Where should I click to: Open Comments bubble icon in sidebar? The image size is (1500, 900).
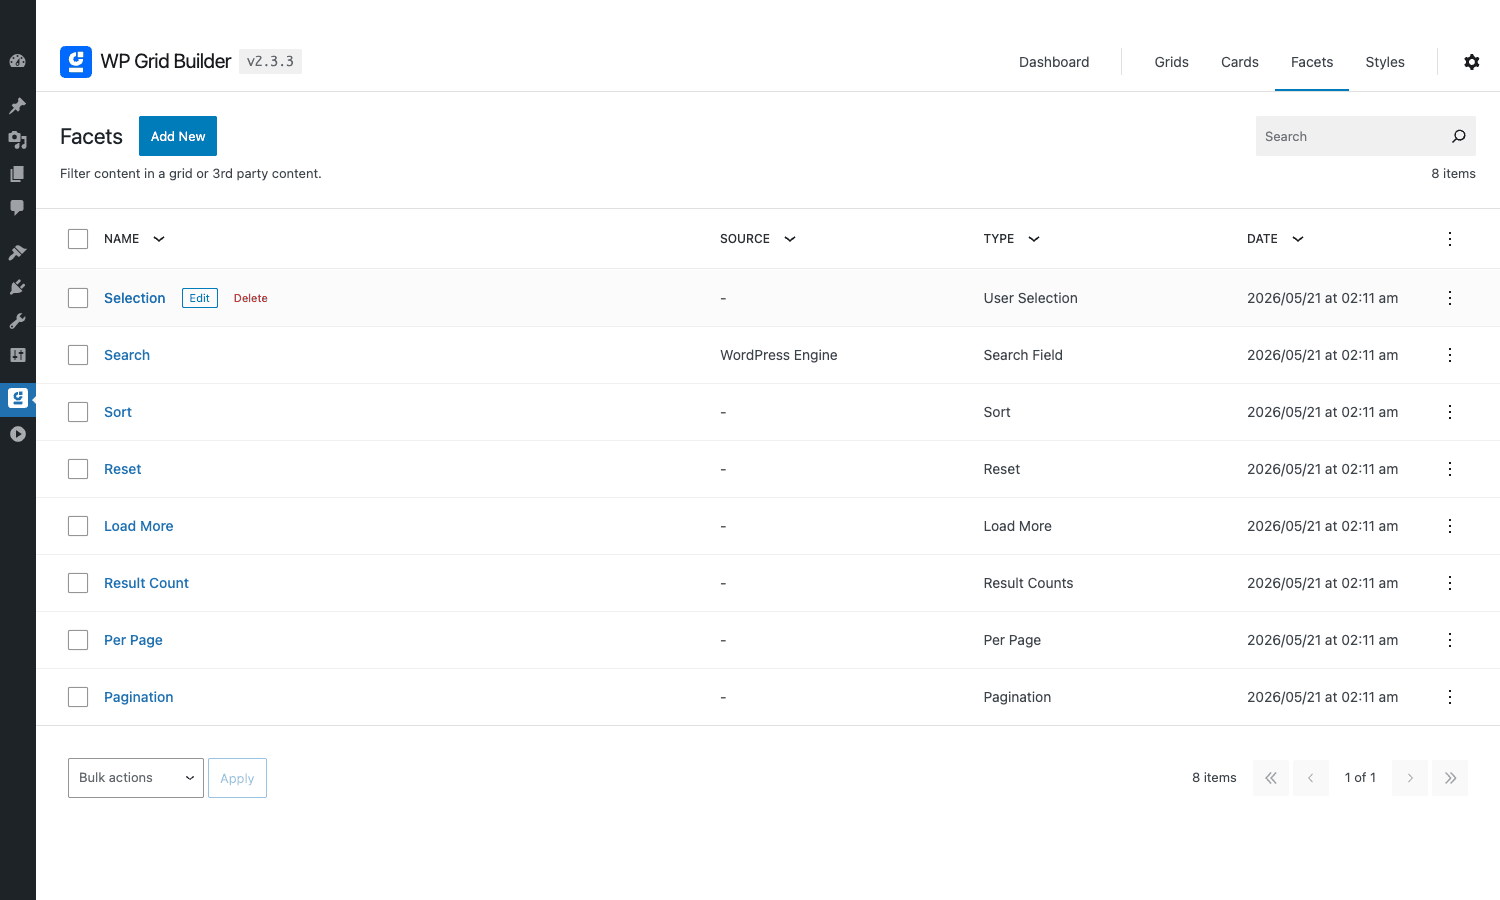pyautogui.click(x=17, y=208)
